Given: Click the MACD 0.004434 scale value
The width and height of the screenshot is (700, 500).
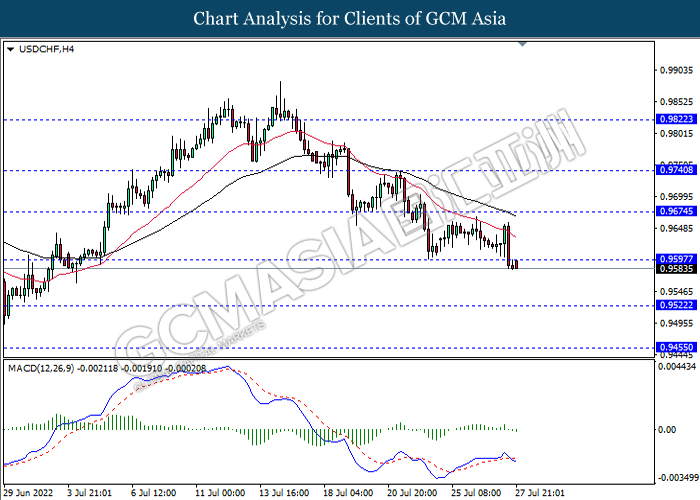Looking at the screenshot, I should click(x=677, y=367).
